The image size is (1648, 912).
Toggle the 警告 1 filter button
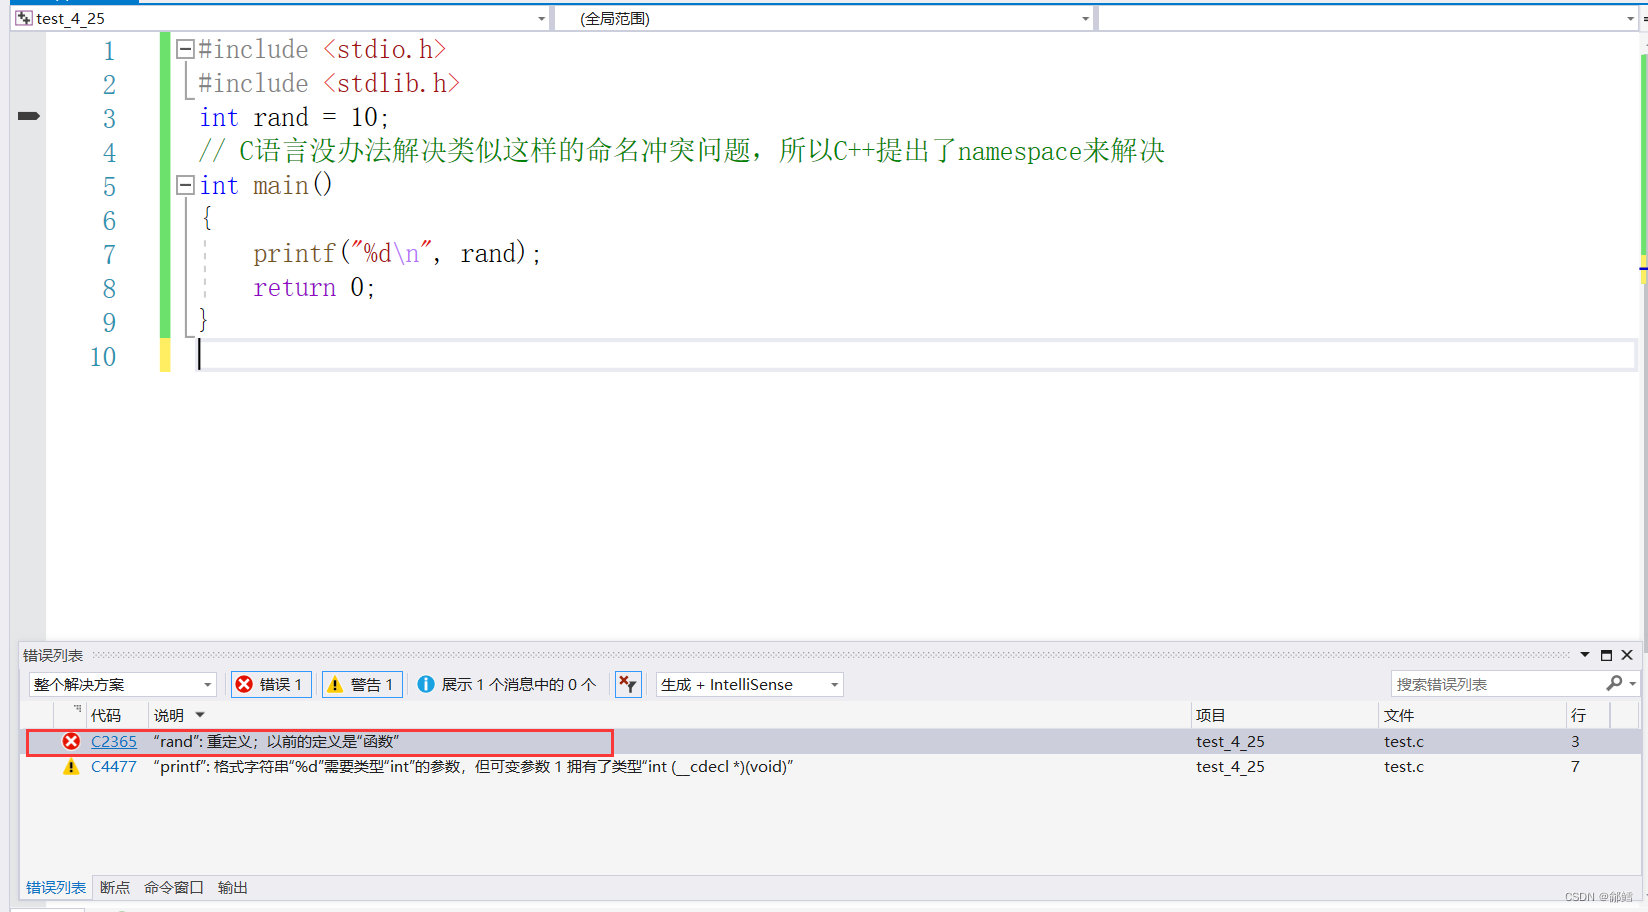tap(361, 684)
